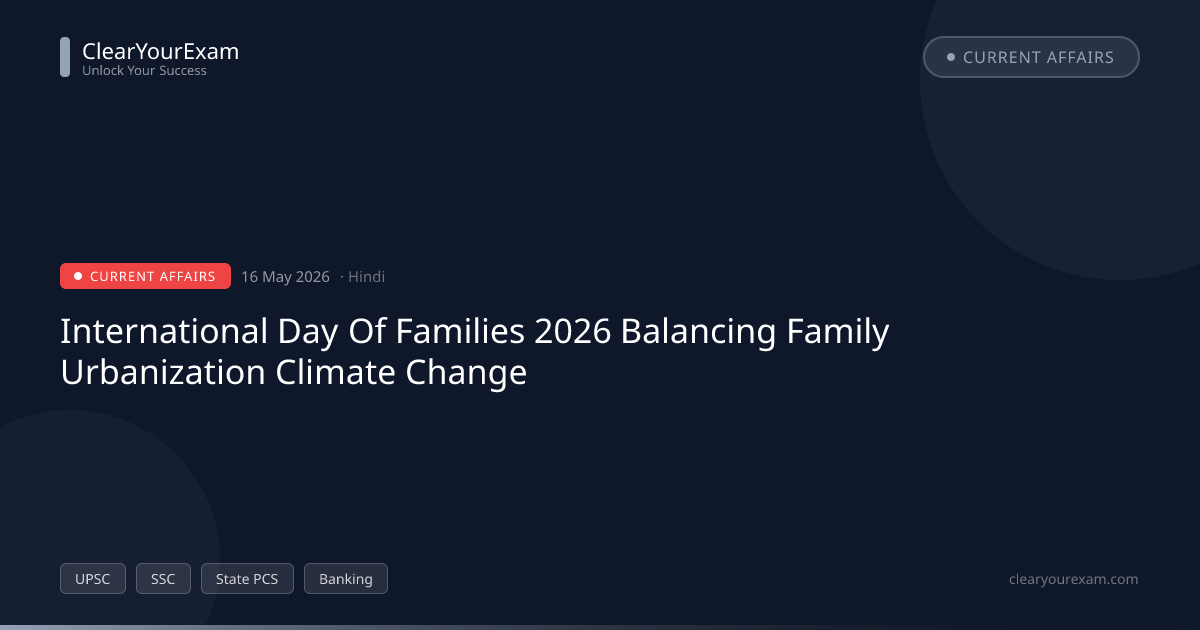
Task: Select the outlined Current Affairs pill at top right
Action: [x=1031, y=57]
